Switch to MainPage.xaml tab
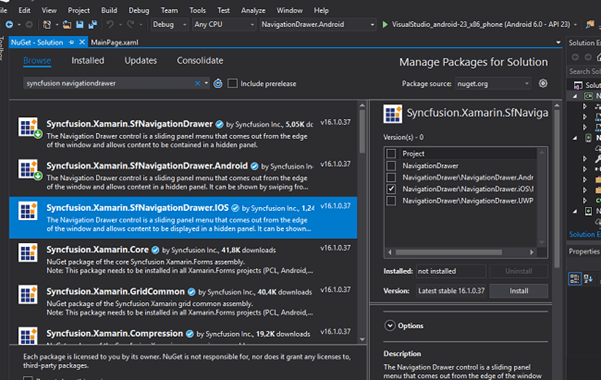Viewport: 601px width, 380px height. pos(115,42)
